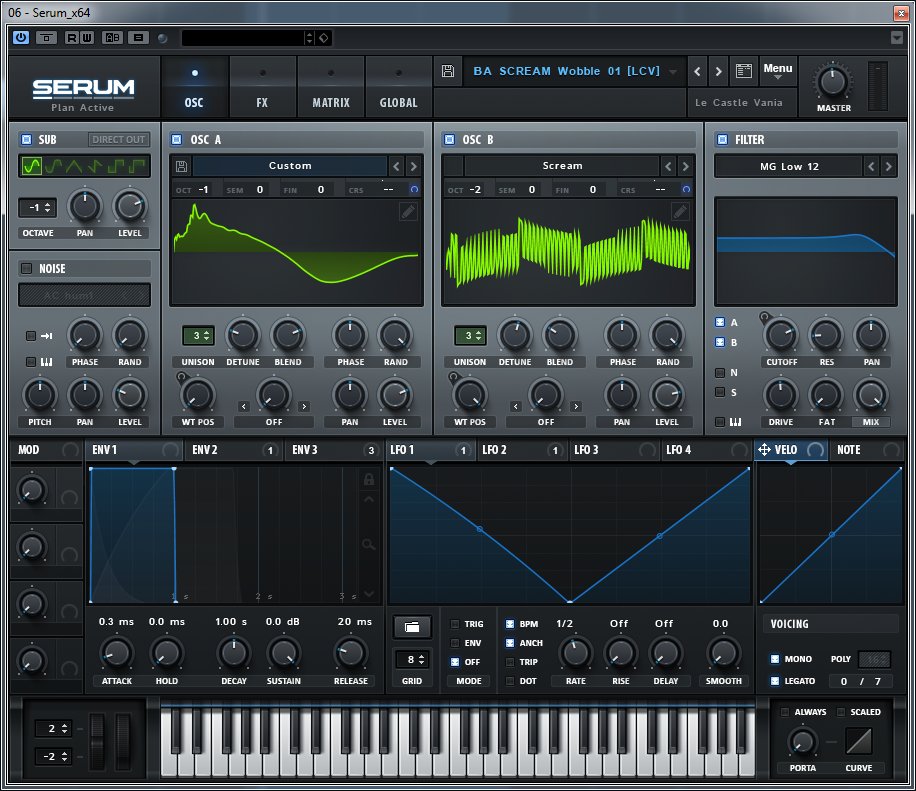The width and height of the screenshot is (916, 791).
Task: Go to the next preset arrow
Action: coord(719,71)
